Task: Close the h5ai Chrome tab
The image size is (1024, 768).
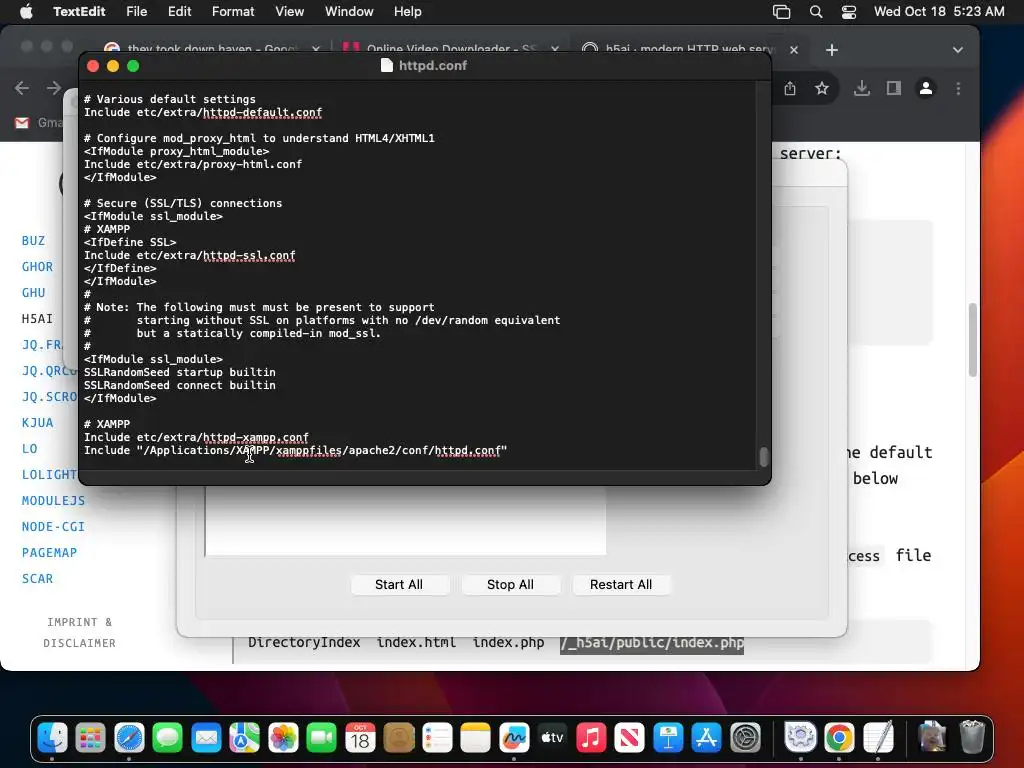Action: [x=793, y=50]
